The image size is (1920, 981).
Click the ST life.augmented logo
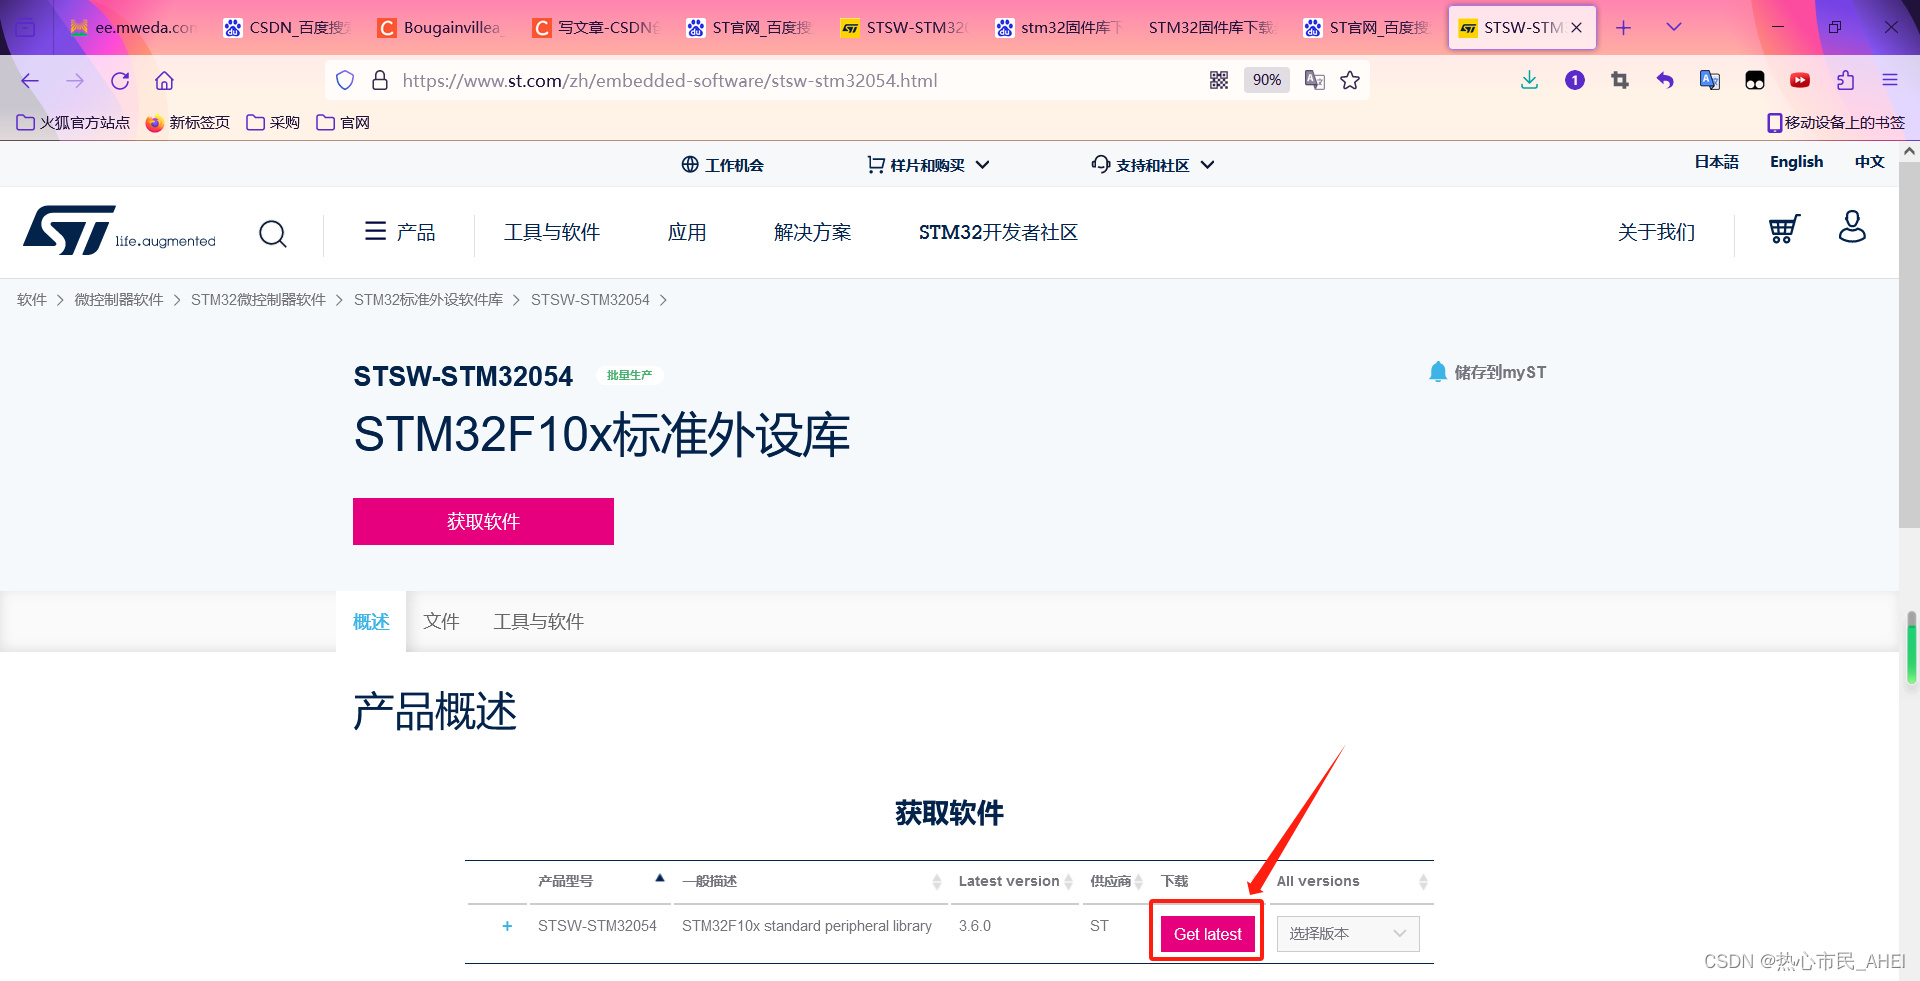119,231
